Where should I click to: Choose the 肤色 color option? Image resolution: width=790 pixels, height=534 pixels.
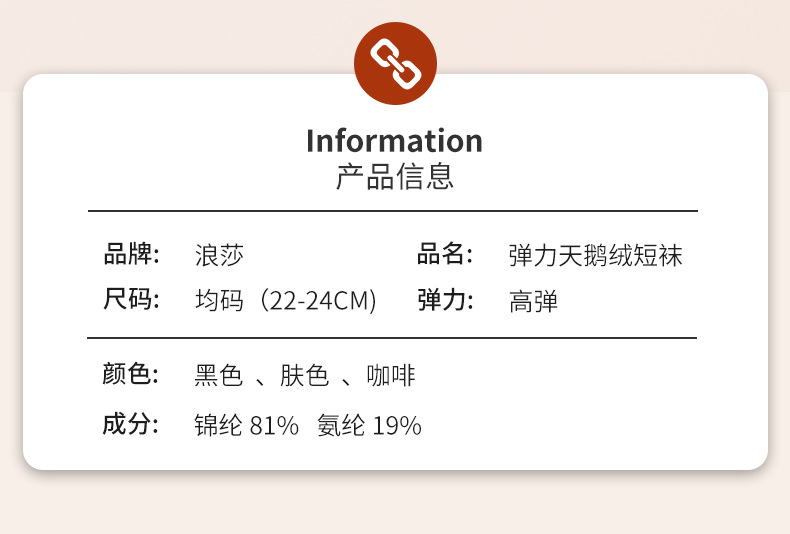click(x=305, y=376)
